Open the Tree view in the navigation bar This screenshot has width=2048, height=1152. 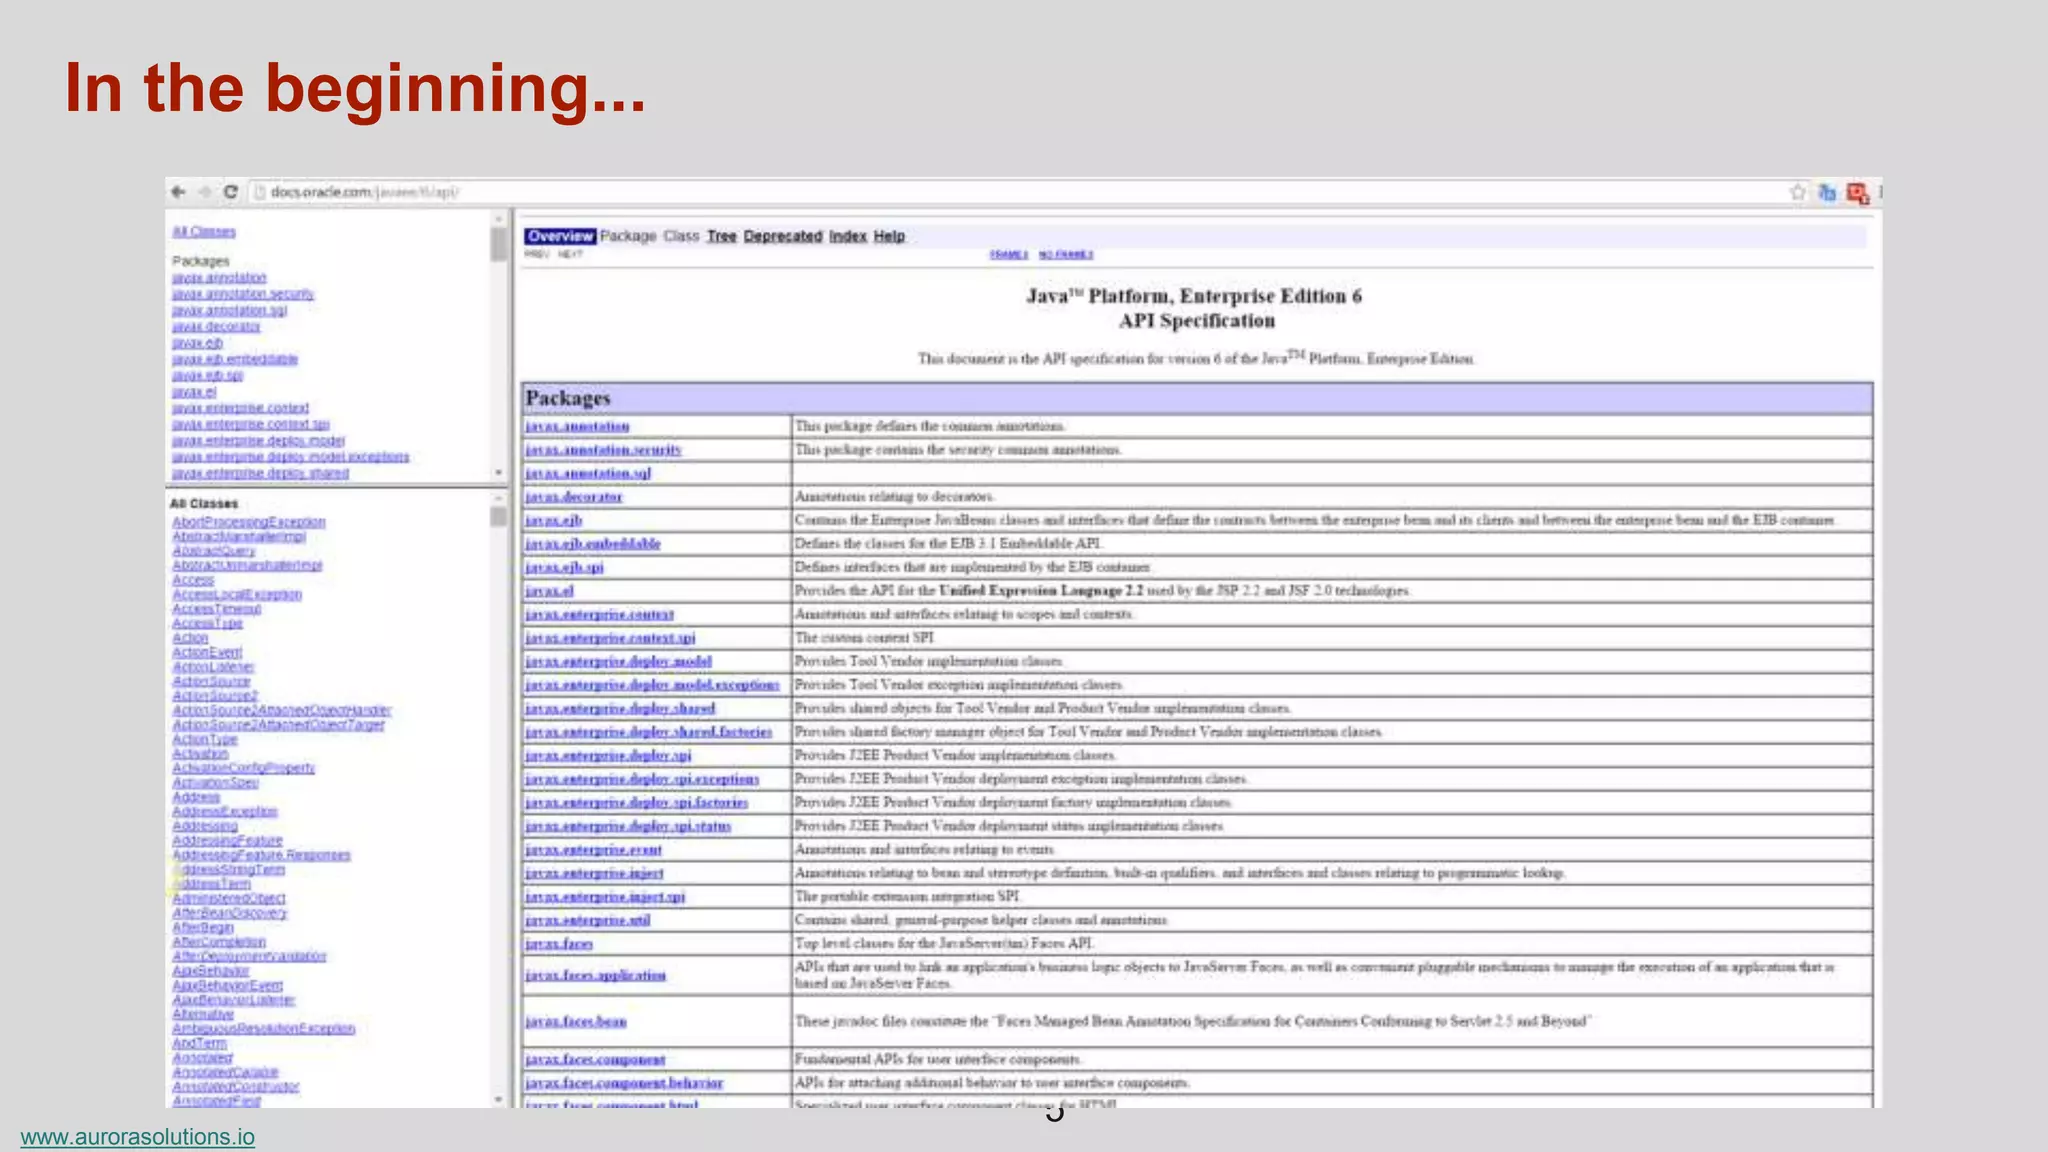[x=721, y=236]
